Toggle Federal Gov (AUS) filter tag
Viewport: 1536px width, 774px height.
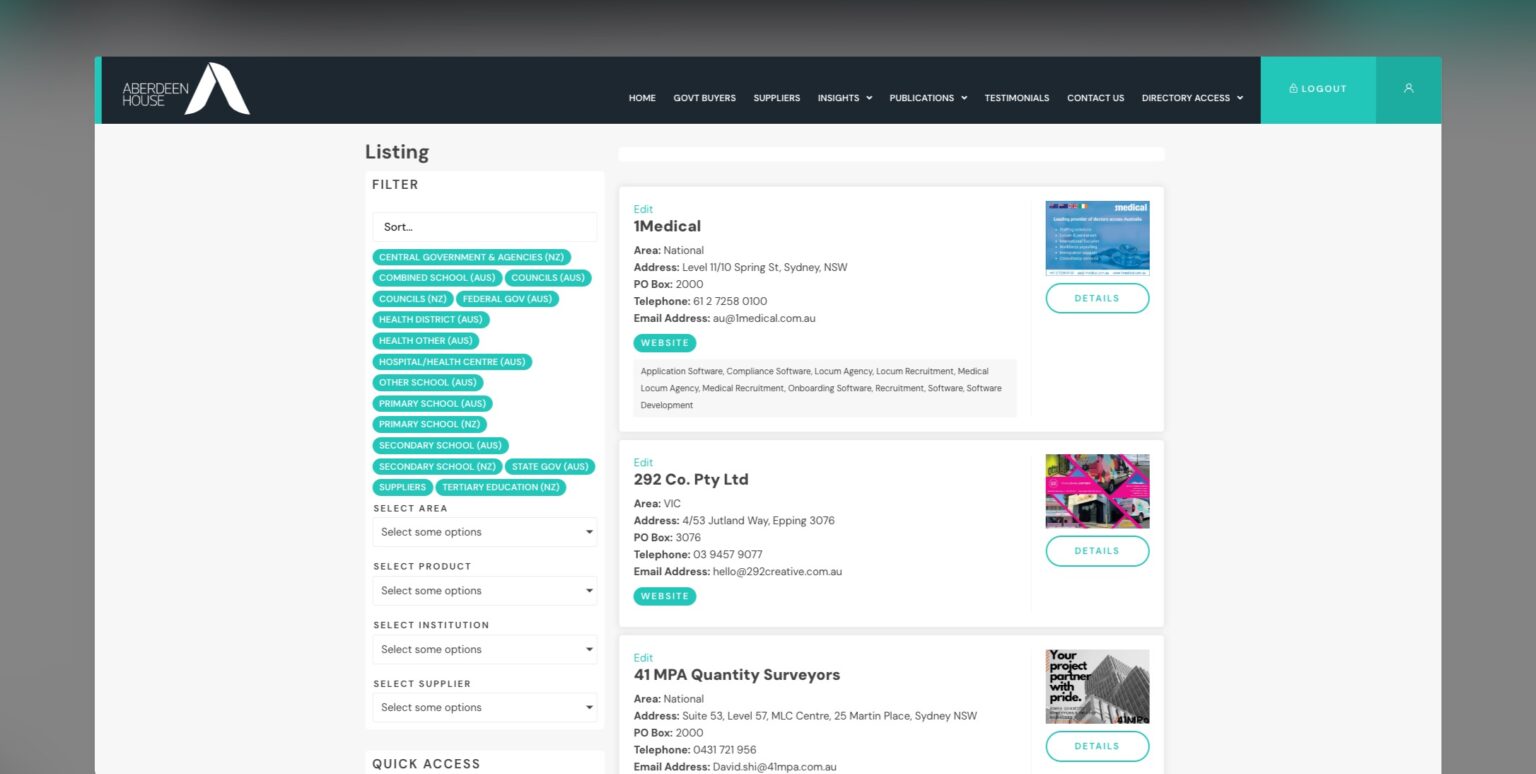[x=507, y=299]
